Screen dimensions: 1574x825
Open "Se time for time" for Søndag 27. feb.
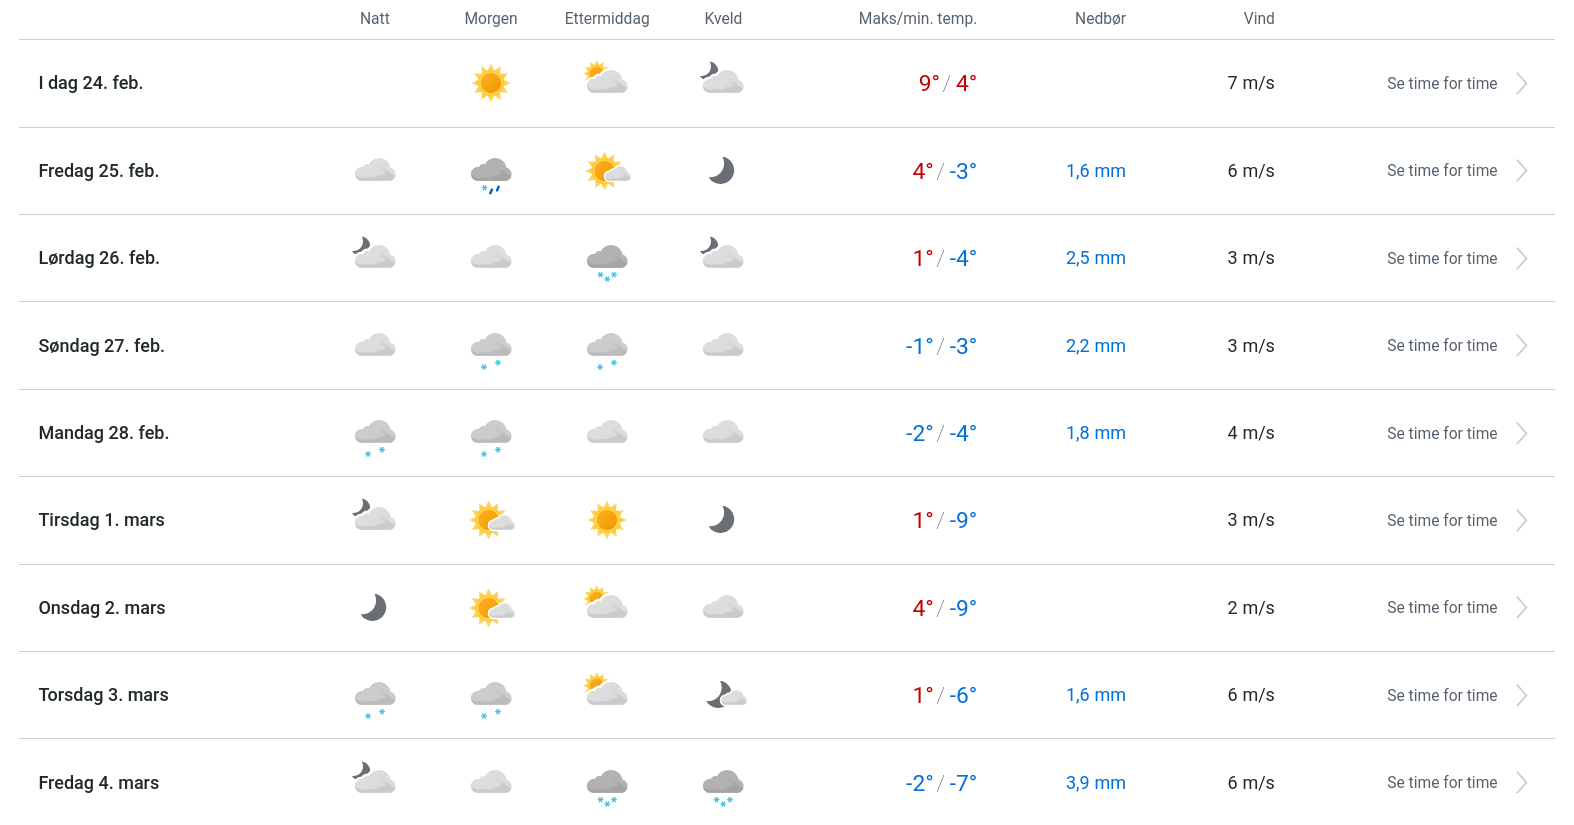pos(1441,345)
